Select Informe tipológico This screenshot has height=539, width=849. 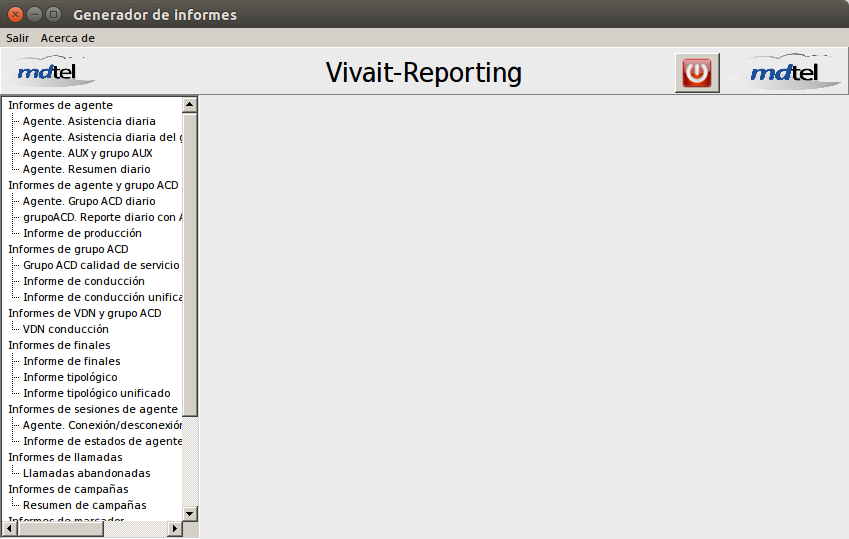pyautogui.click(x=70, y=377)
